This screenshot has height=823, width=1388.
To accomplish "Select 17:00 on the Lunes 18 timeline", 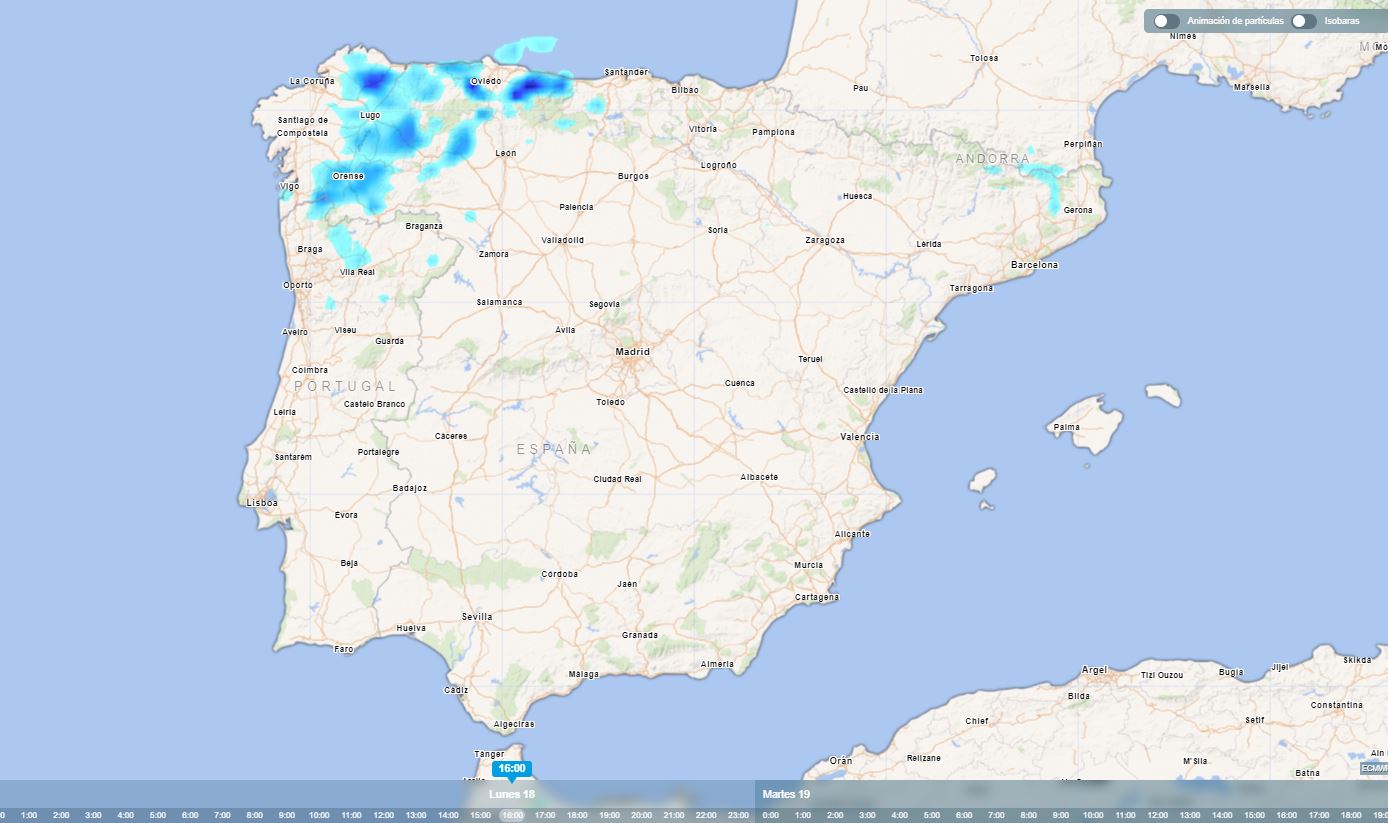I will coord(544,815).
